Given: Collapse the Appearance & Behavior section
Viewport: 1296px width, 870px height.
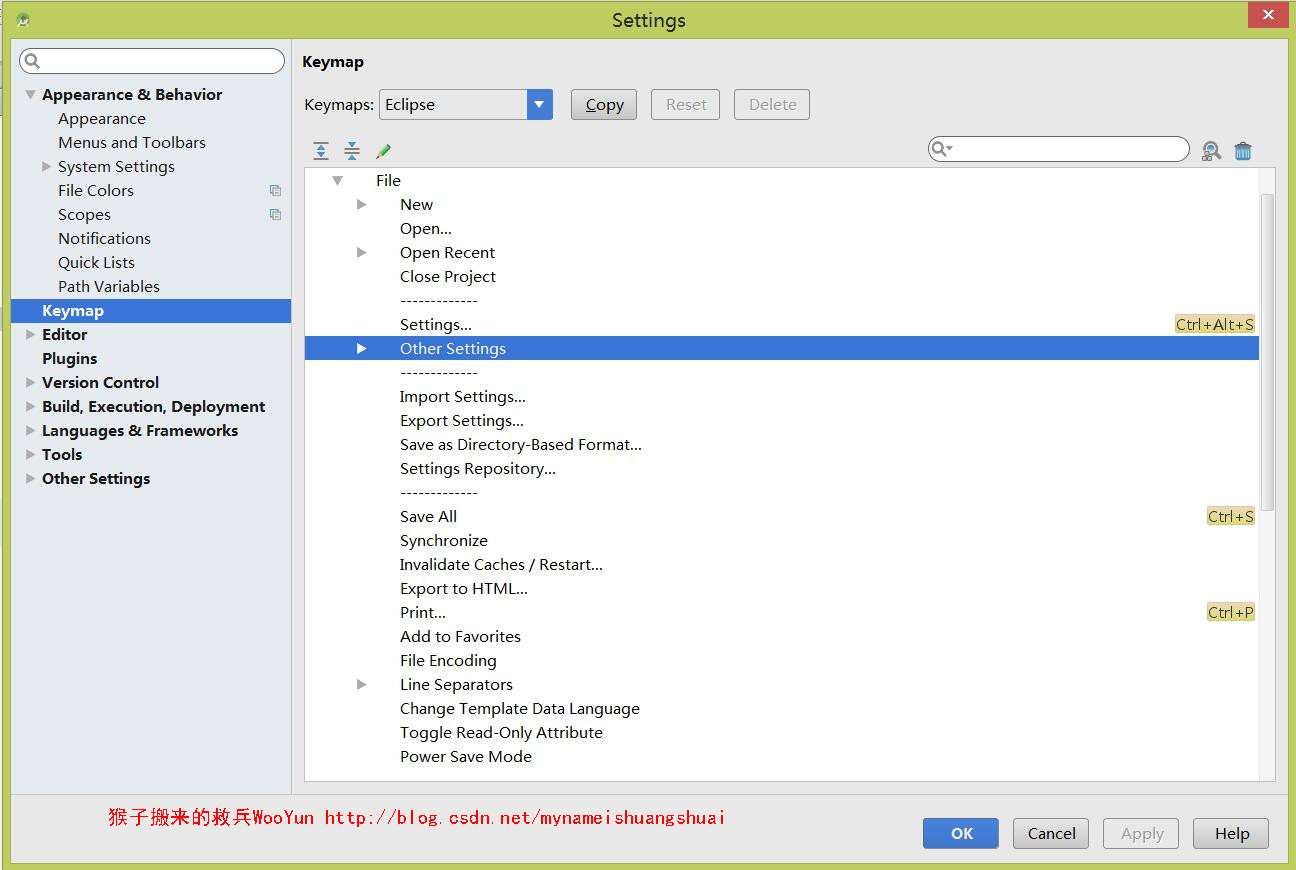Looking at the screenshot, I should click(x=31, y=95).
